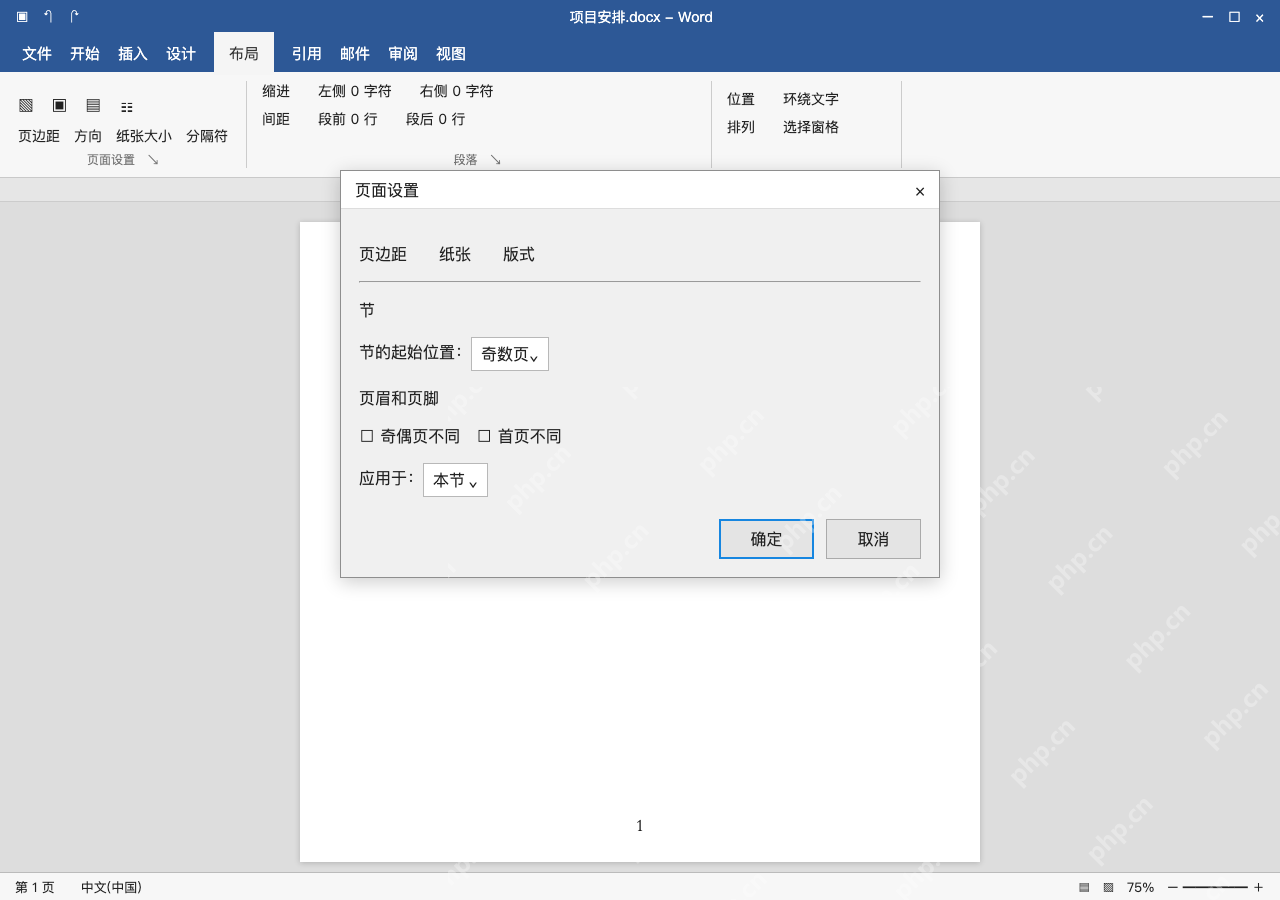
Task: Switch to the 视图 tab
Action: 451,53
